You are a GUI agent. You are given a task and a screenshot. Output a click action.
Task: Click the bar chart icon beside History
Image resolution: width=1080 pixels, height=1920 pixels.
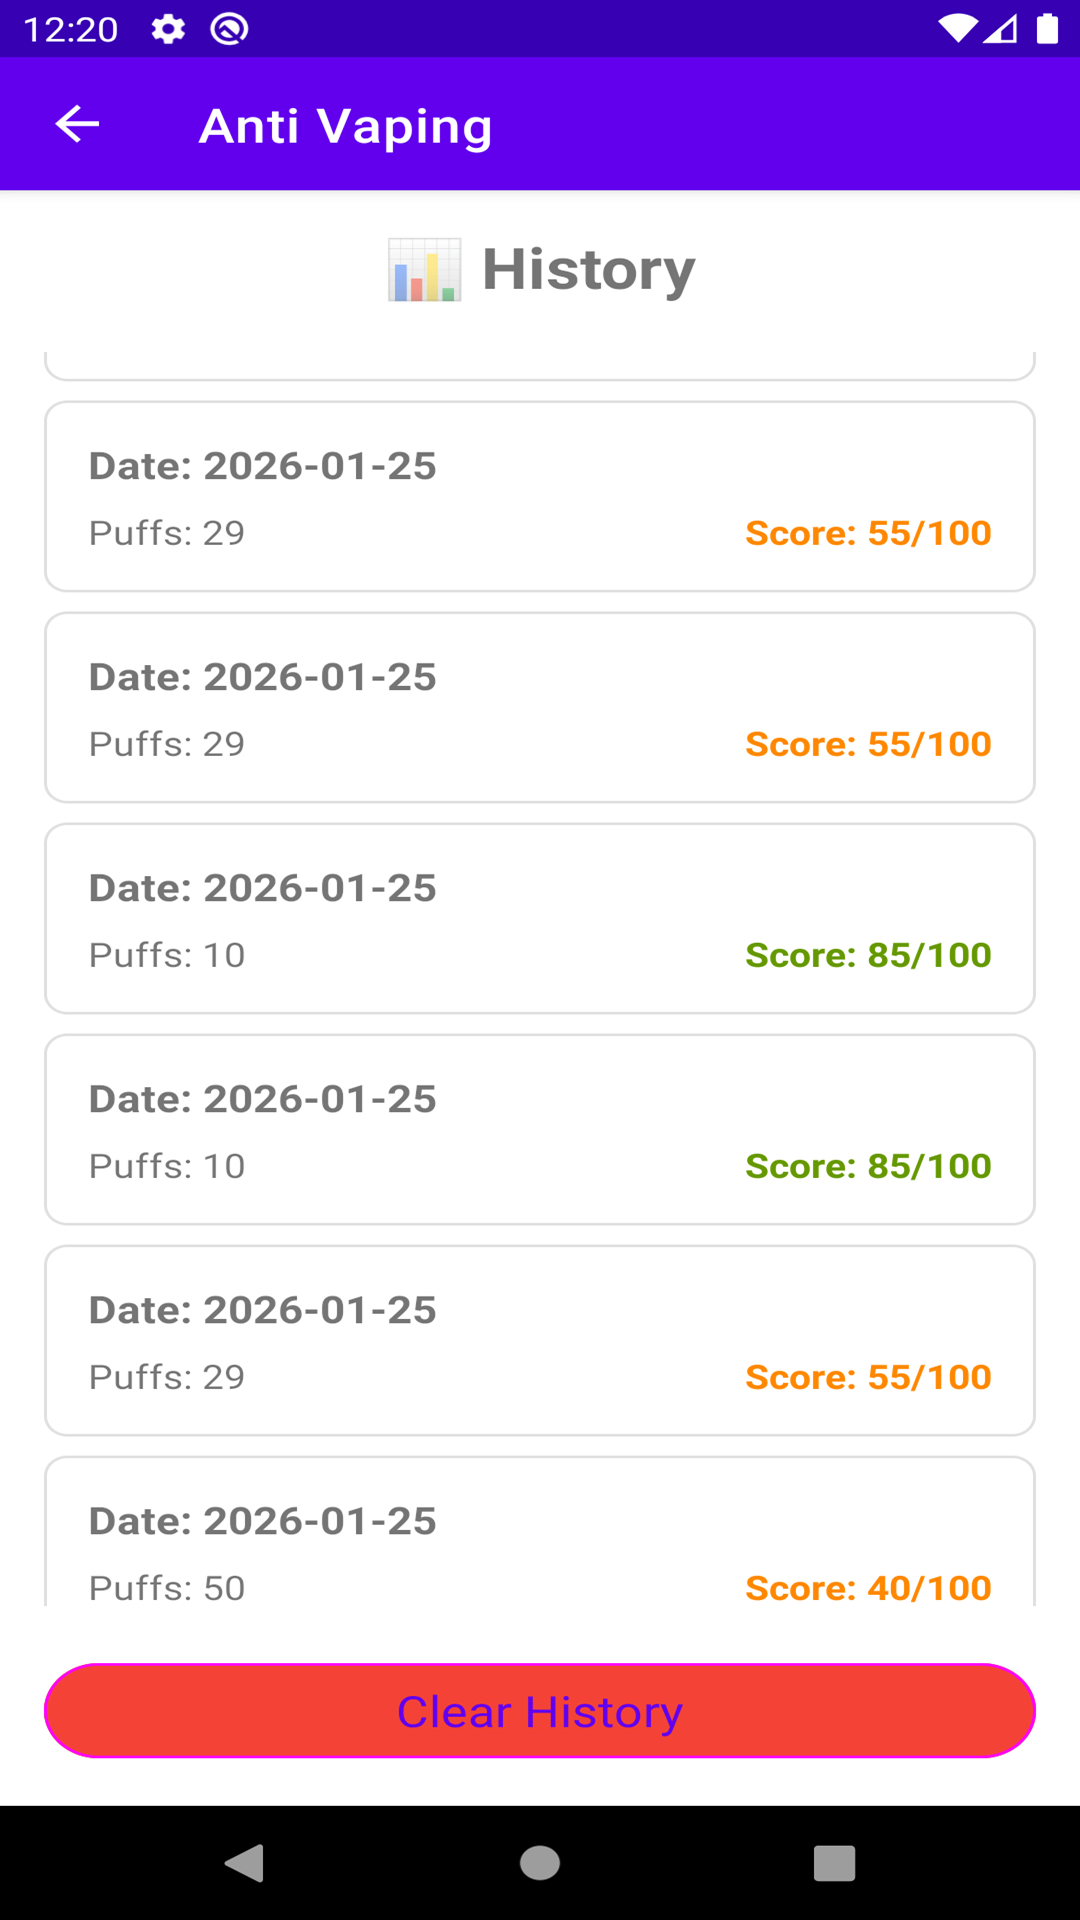[425, 270]
